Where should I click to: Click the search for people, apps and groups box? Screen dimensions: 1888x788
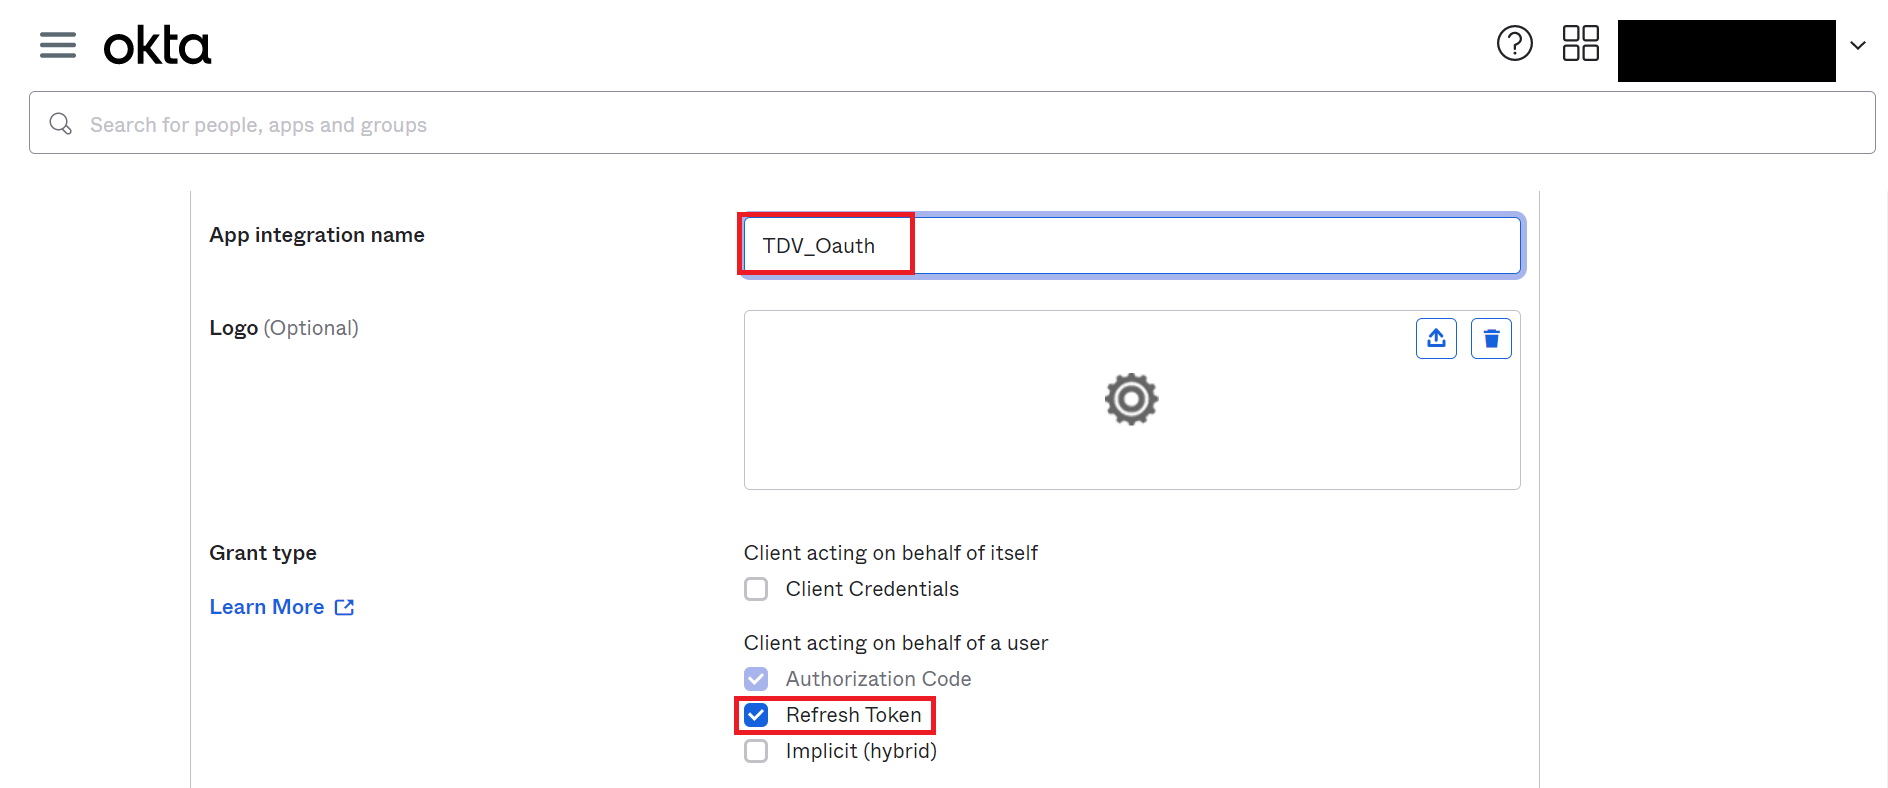pos(952,123)
